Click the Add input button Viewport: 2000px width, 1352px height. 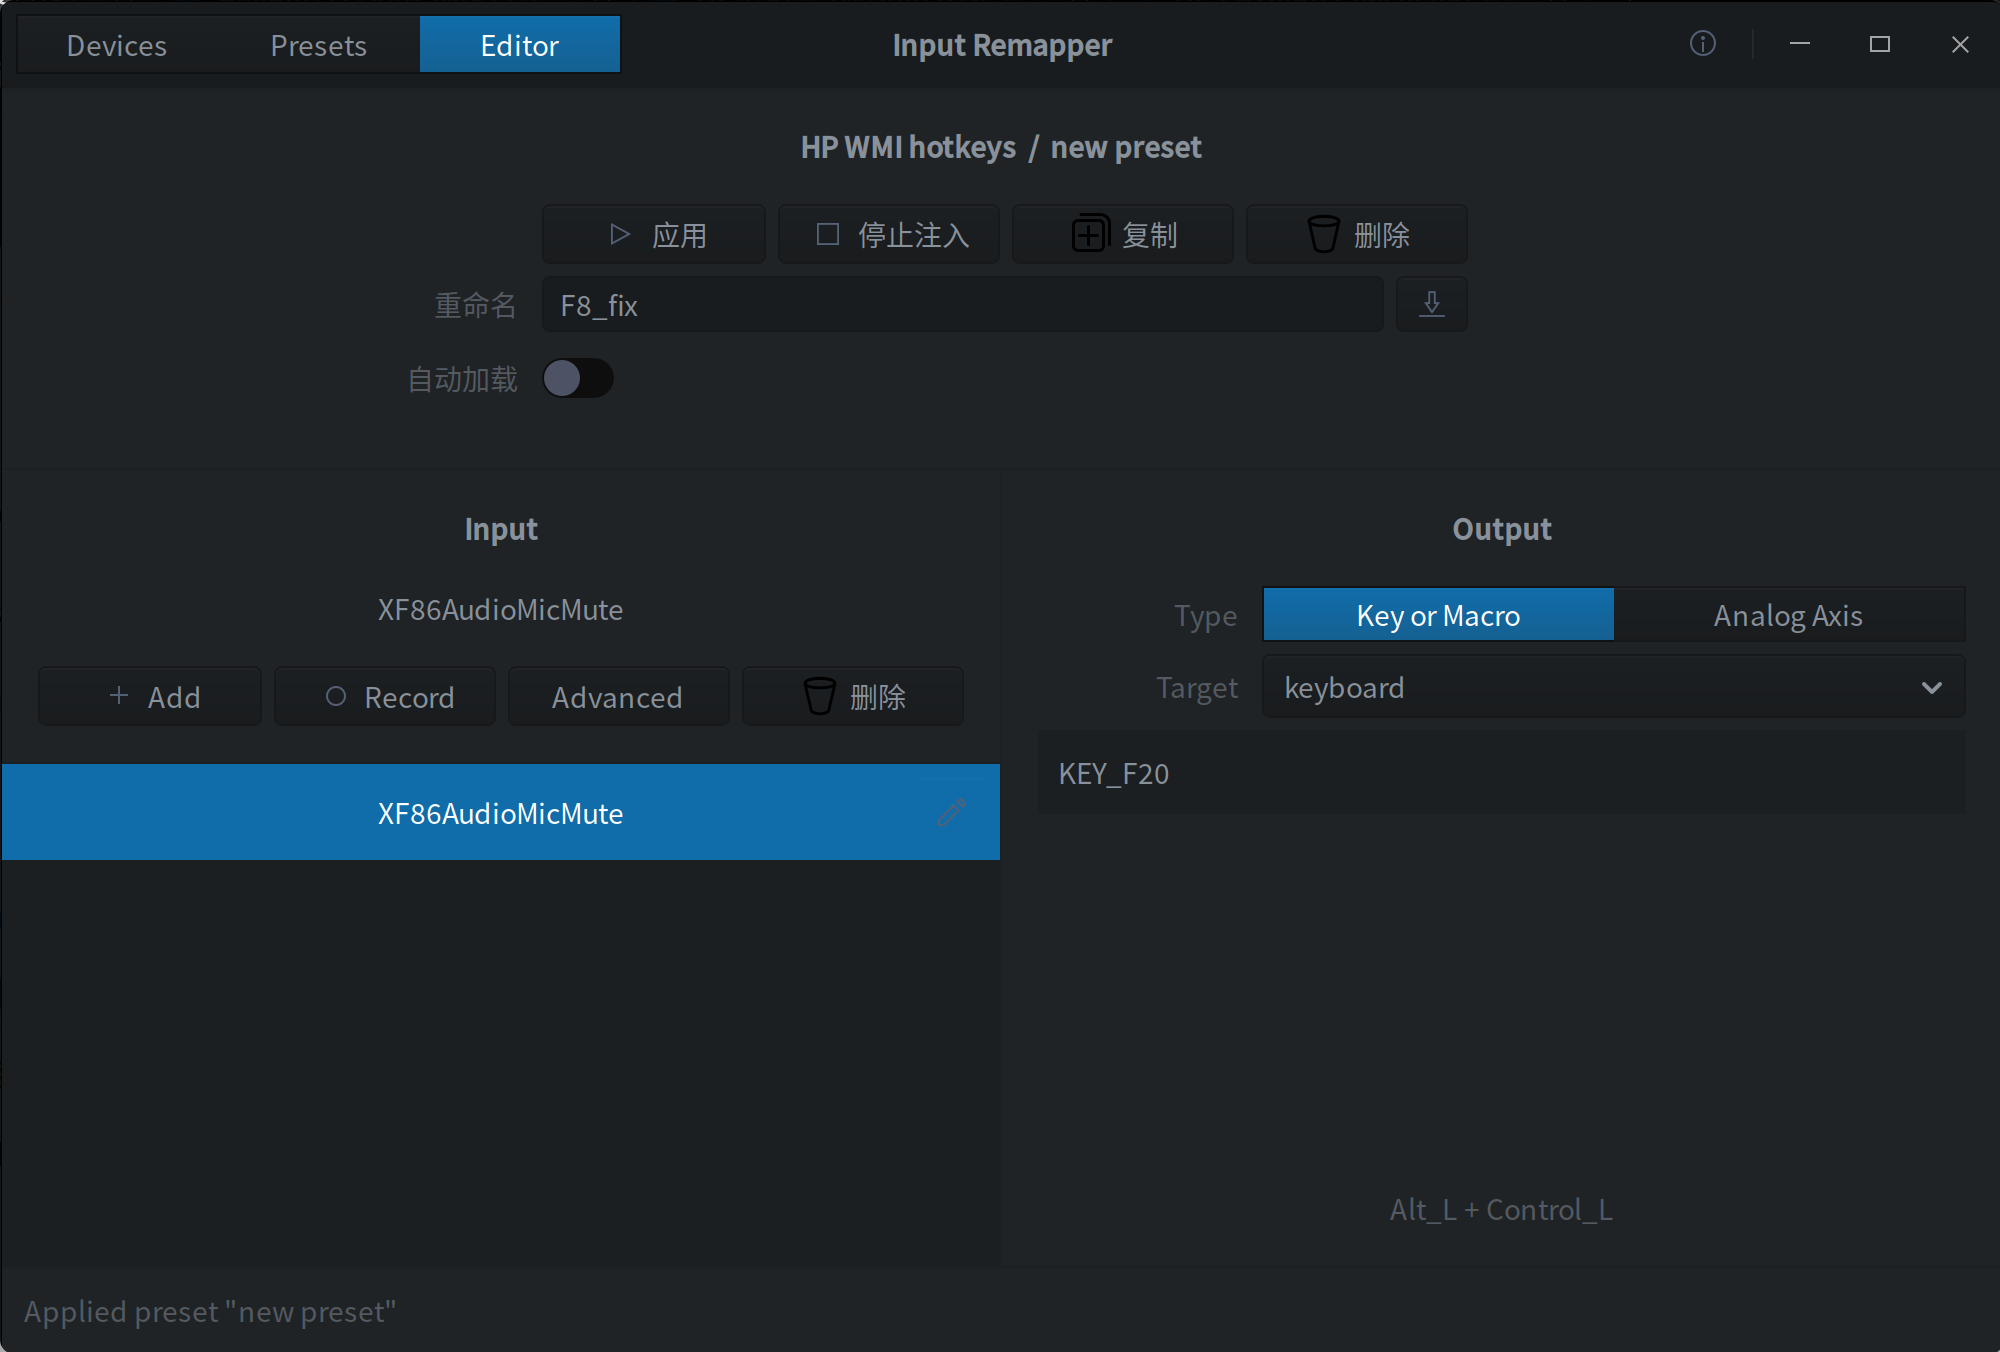pyautogui.click(x=150, y=696)
